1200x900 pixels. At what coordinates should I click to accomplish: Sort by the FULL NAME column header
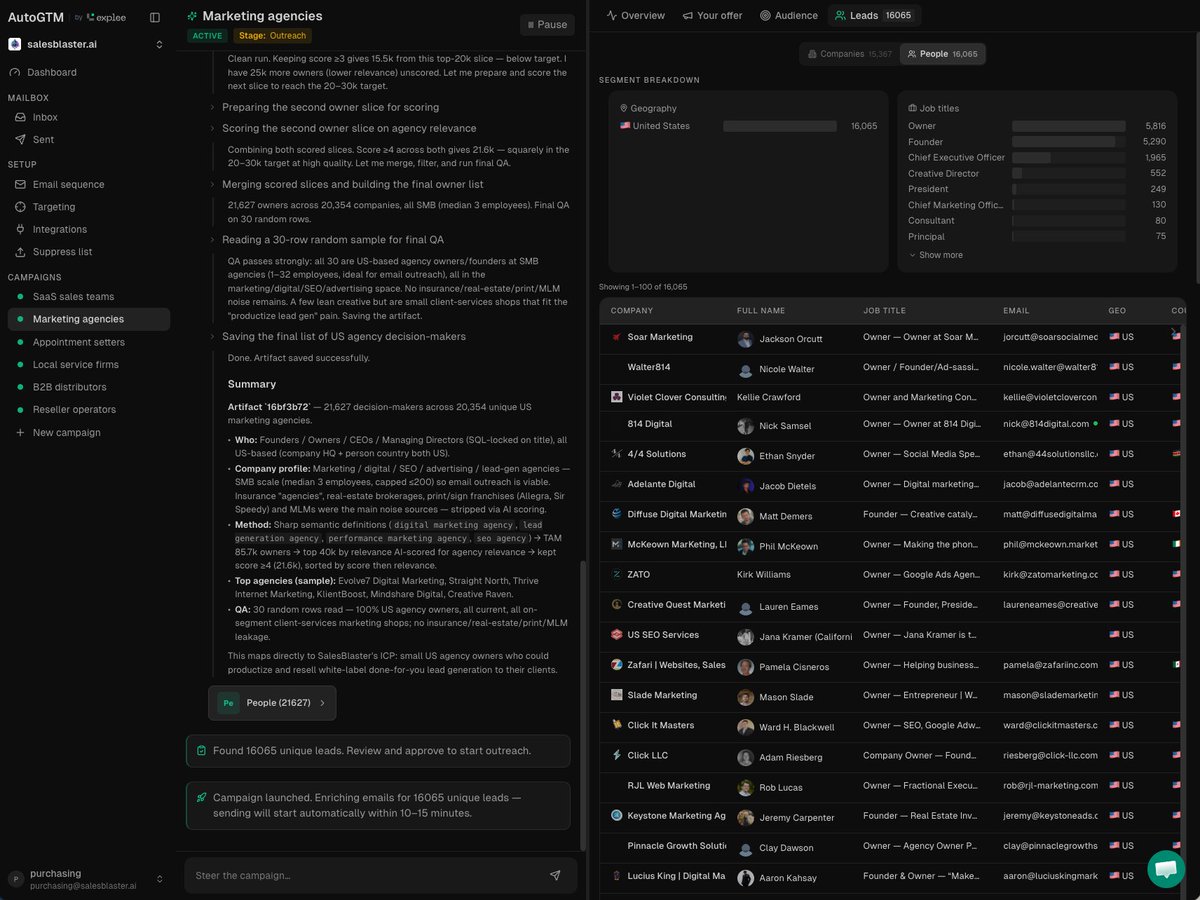(x=761, y=311)
